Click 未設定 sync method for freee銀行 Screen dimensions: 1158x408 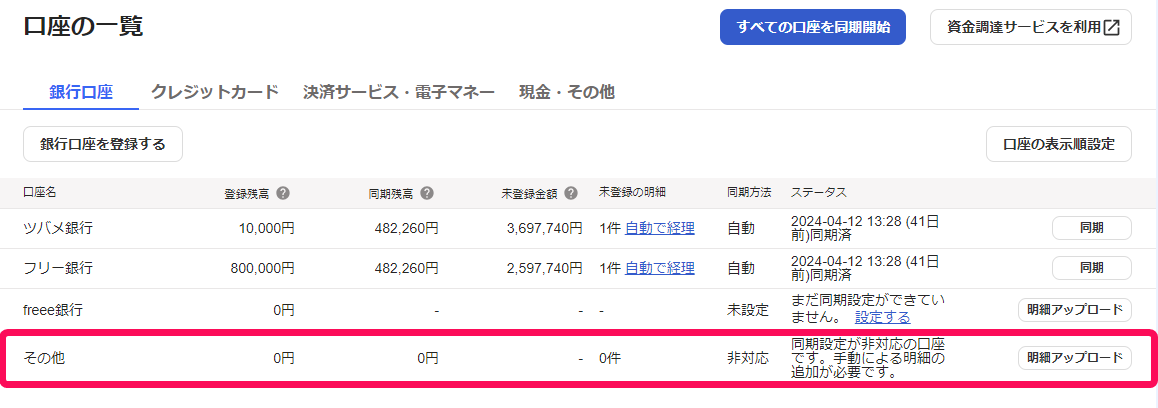click(x=747, y=310)
